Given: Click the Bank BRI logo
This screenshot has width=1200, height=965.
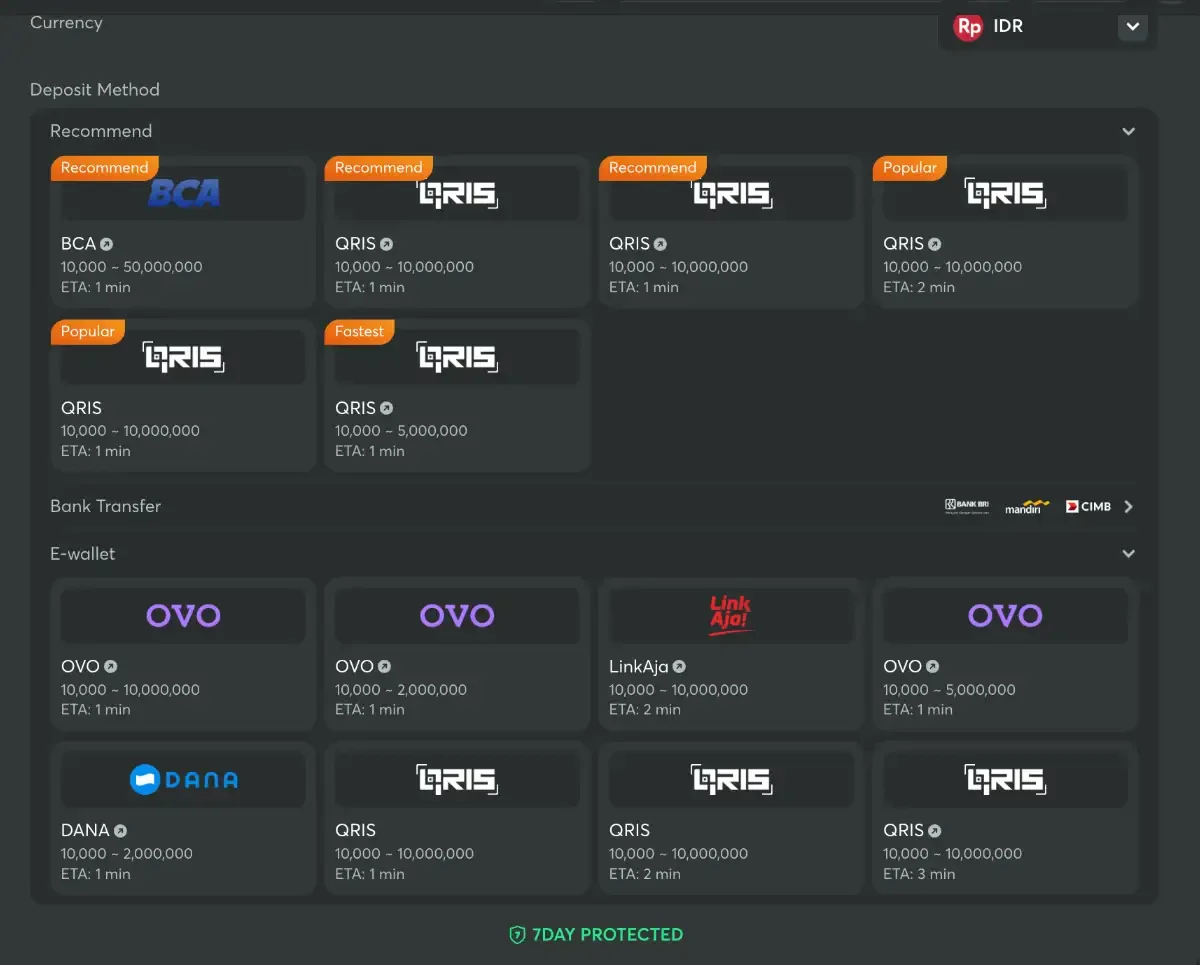Looking at the screenshot, I should (x=967, y=506).
